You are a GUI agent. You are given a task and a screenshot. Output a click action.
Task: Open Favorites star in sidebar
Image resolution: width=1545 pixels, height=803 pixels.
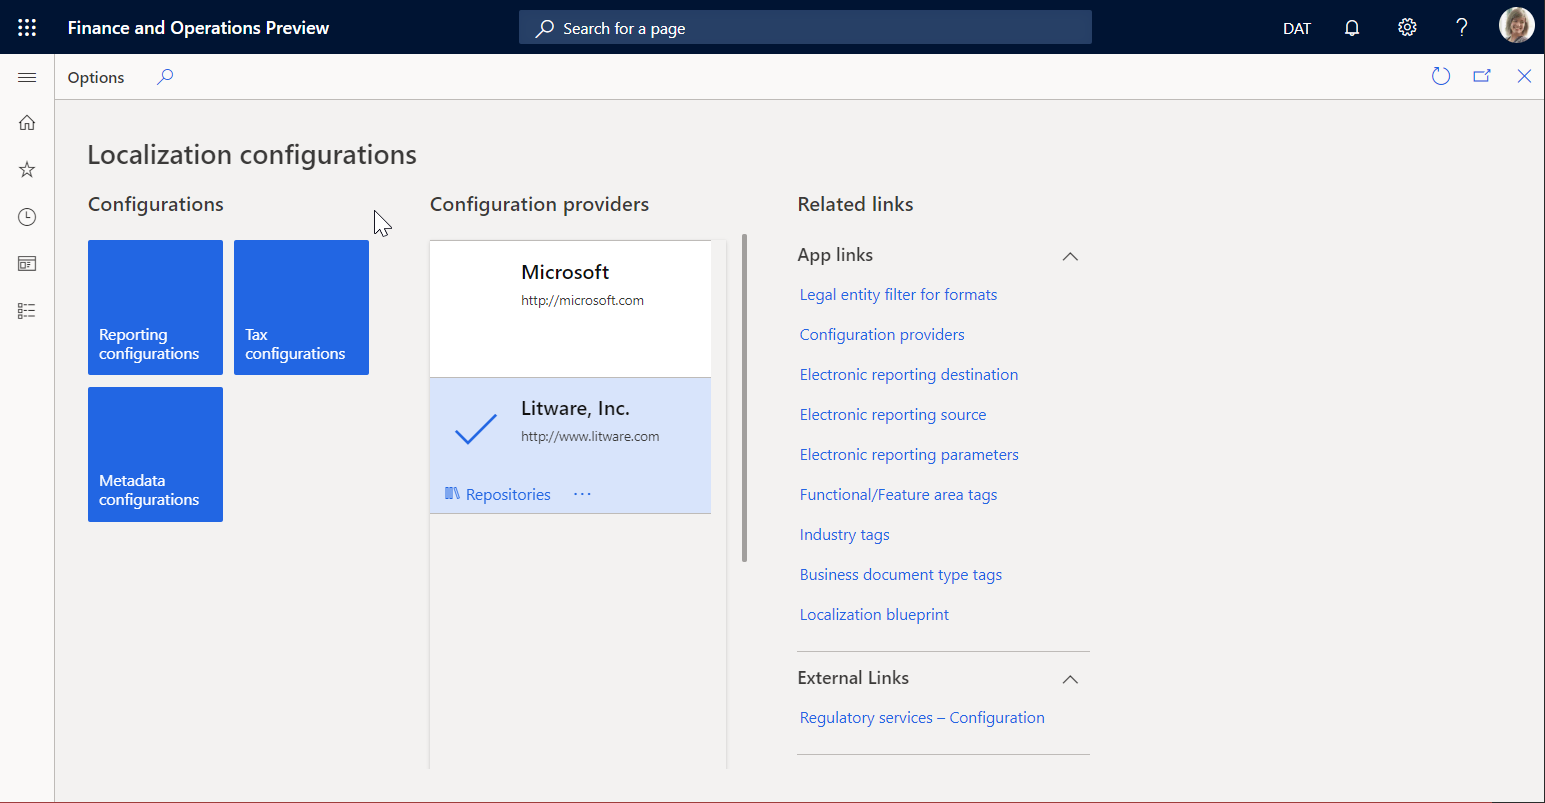(x=27, y=170)
